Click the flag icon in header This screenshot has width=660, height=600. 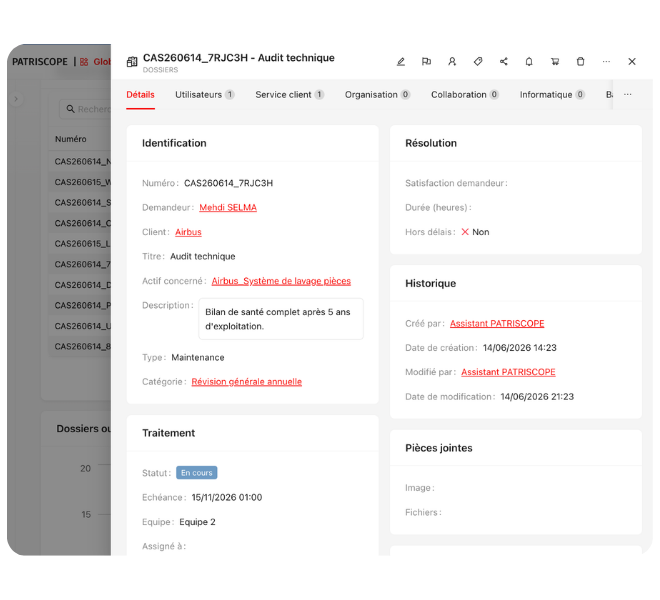coord(426,62)
